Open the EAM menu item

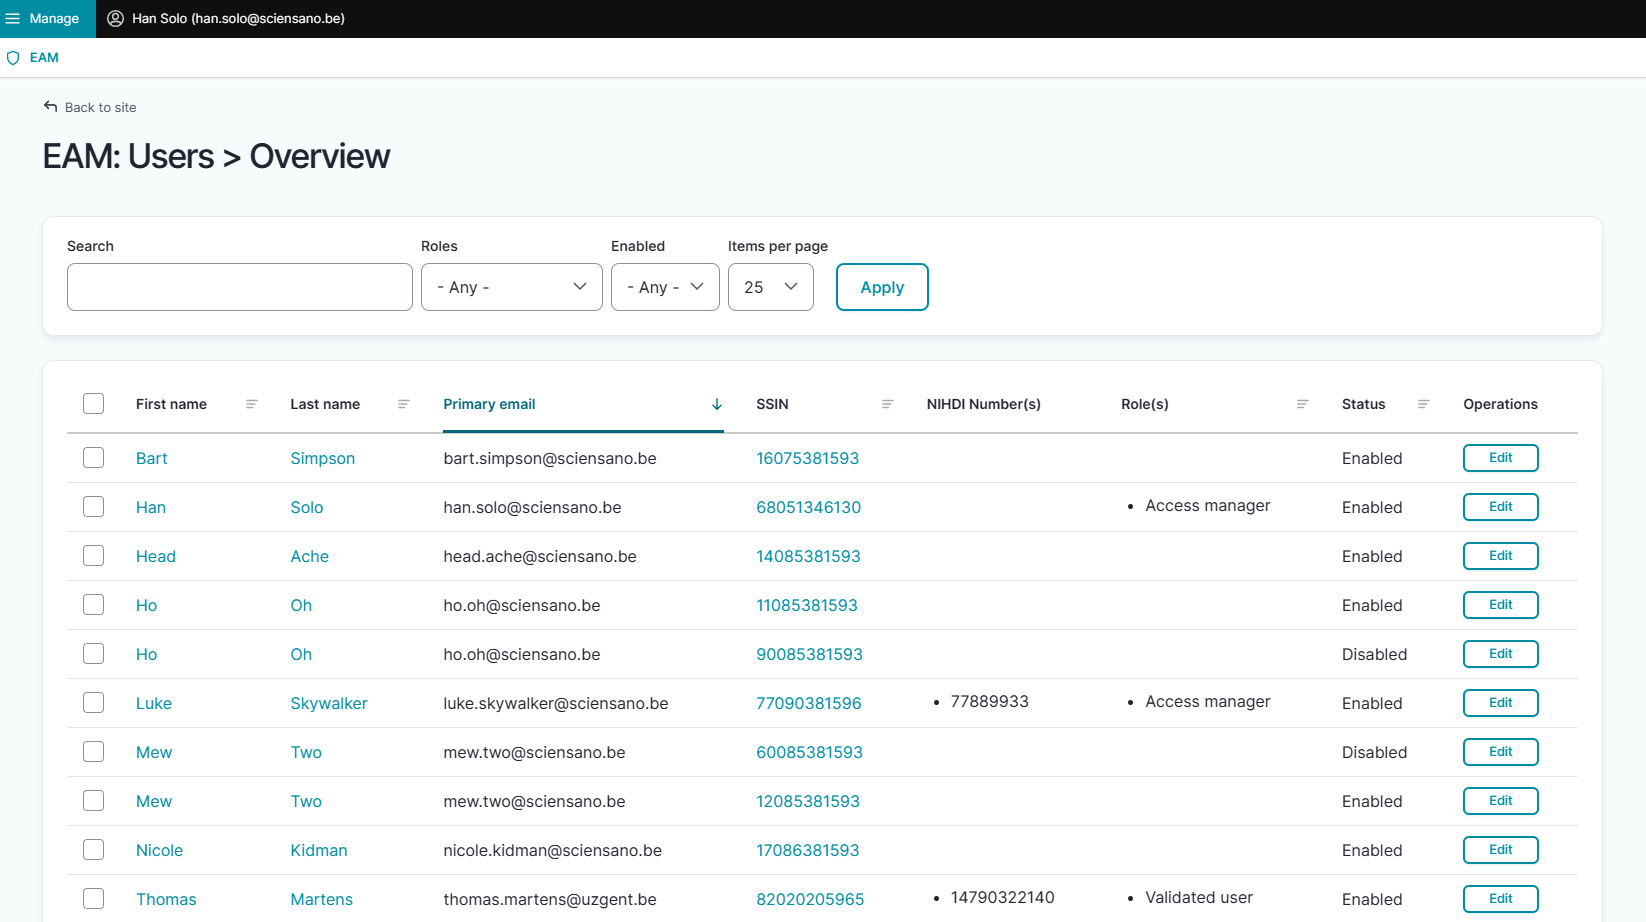(x=44, y=58)
